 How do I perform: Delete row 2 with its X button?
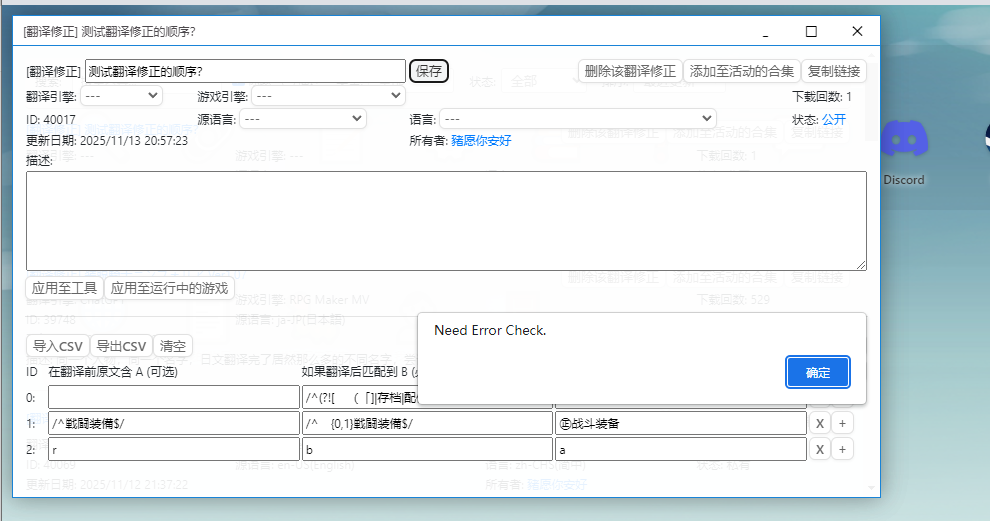[x=819, y=450]
